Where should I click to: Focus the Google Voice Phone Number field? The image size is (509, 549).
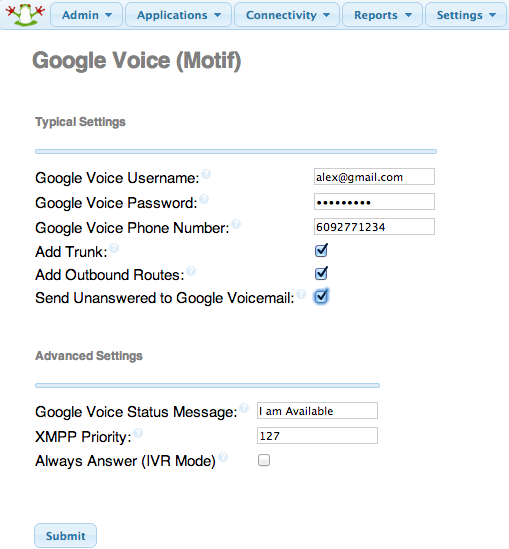point(374,227)
